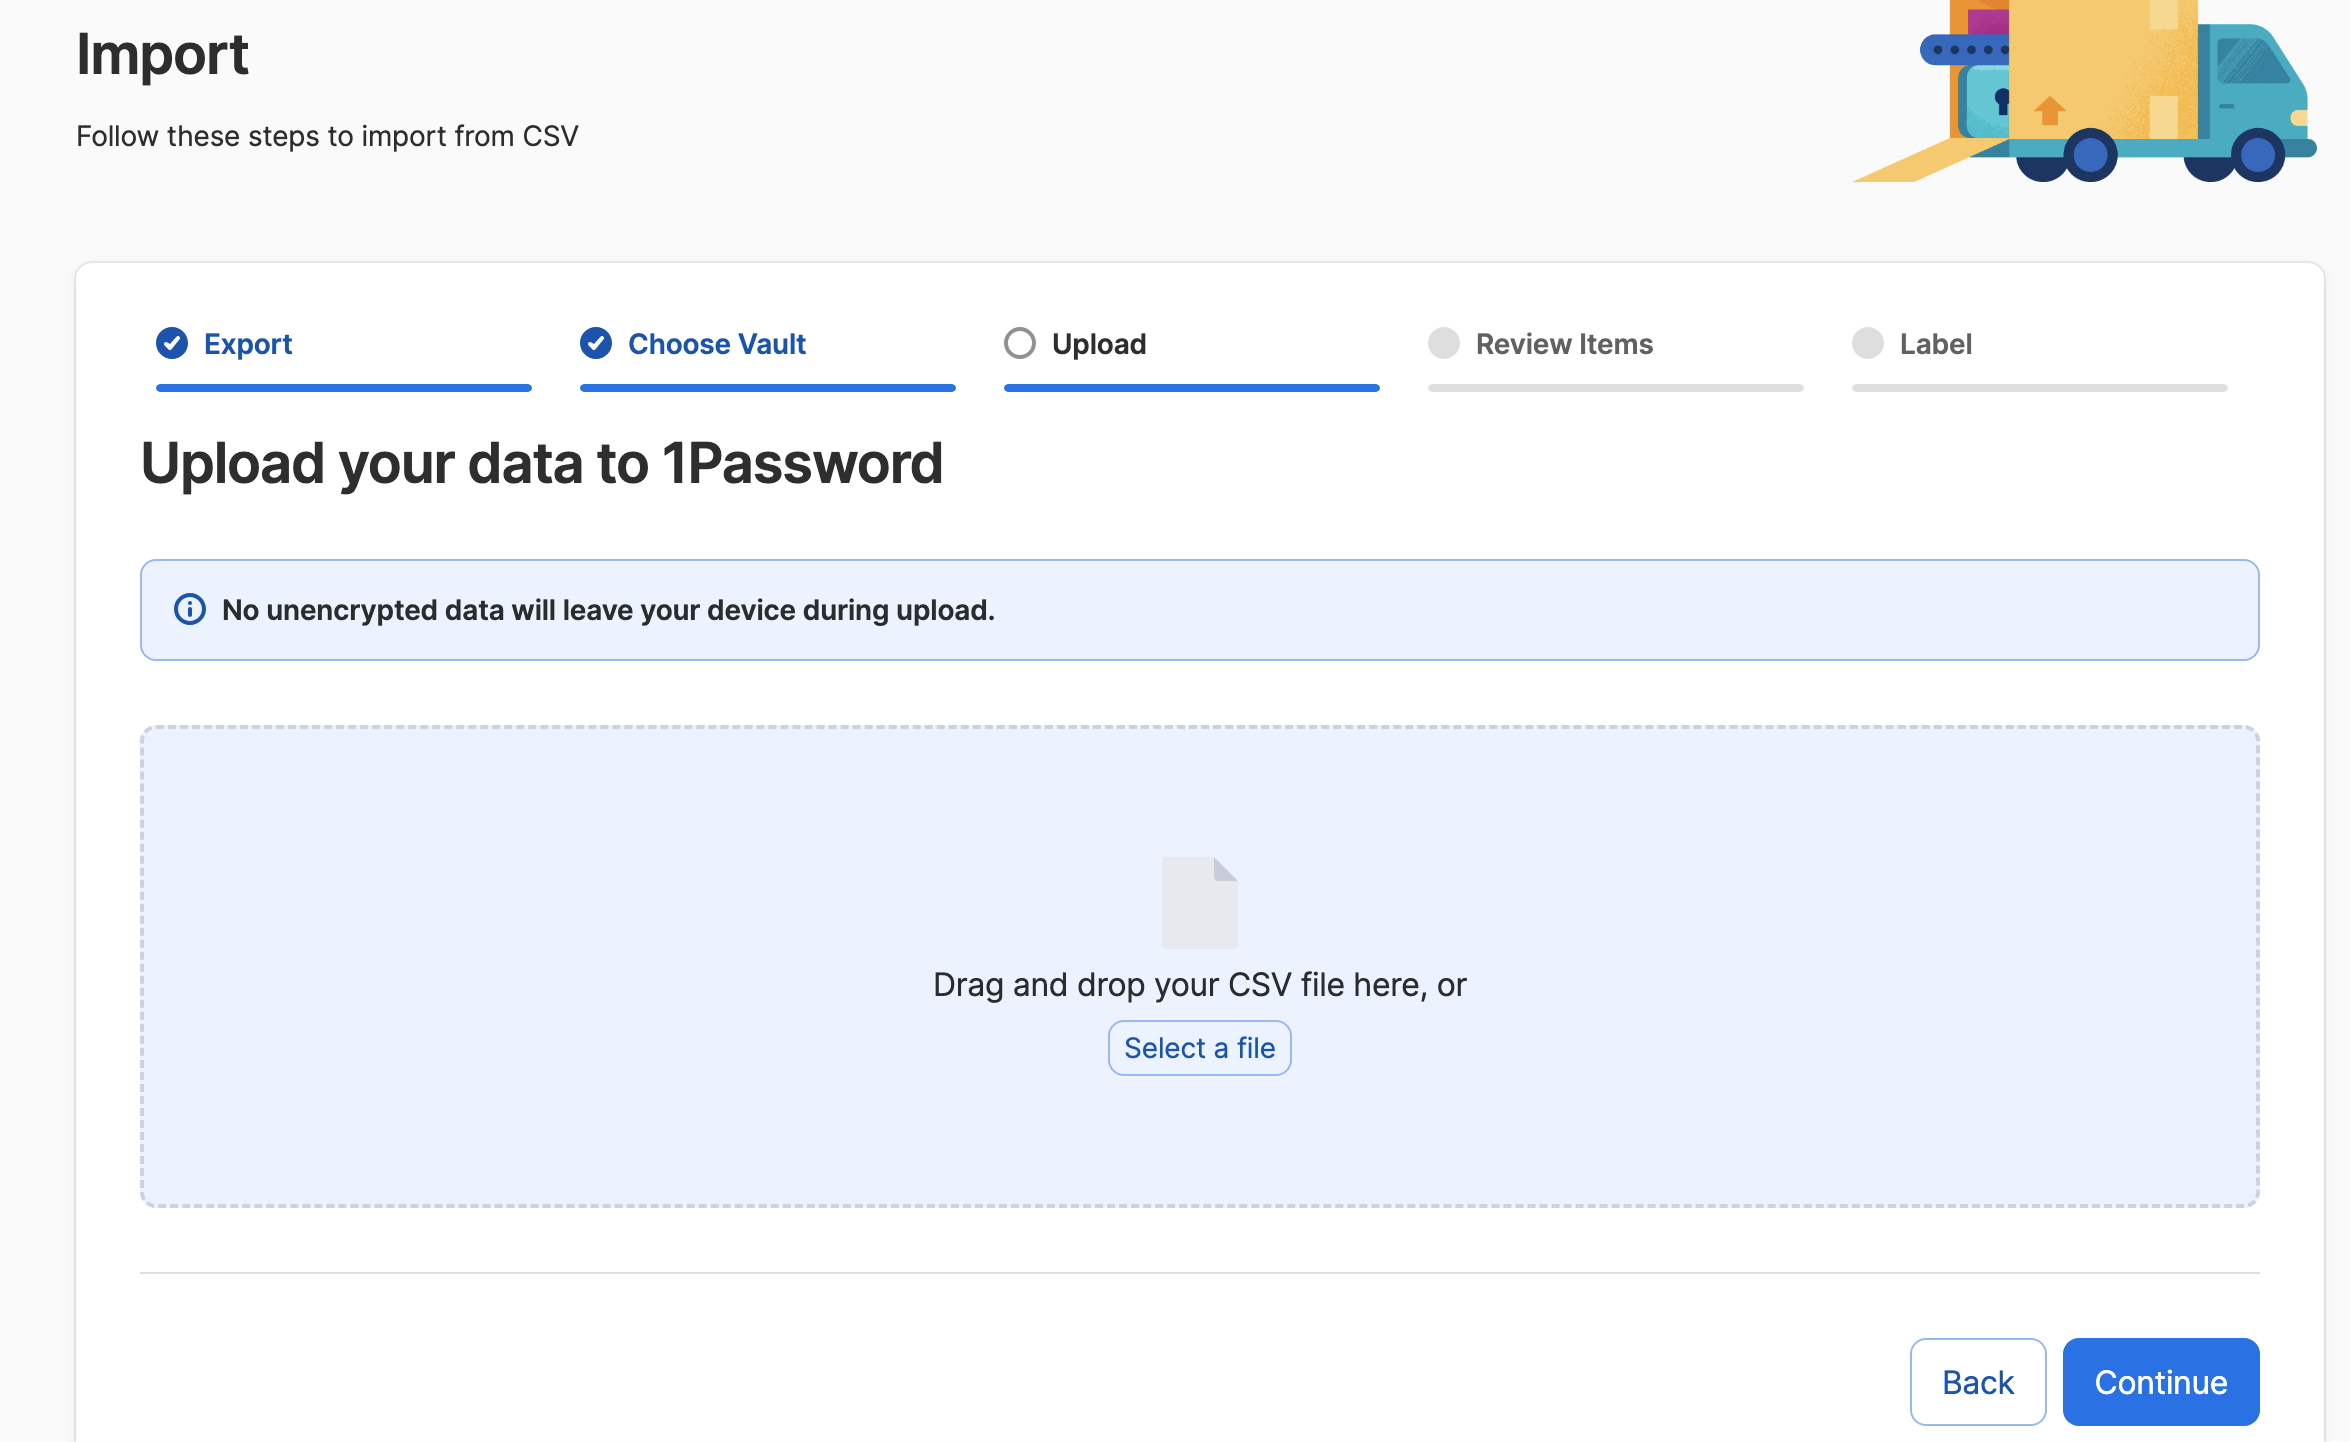The height and width of the screenshot is (1442, 2350).
Task: Click the Review Items step circle
Action: point(1443,343)
